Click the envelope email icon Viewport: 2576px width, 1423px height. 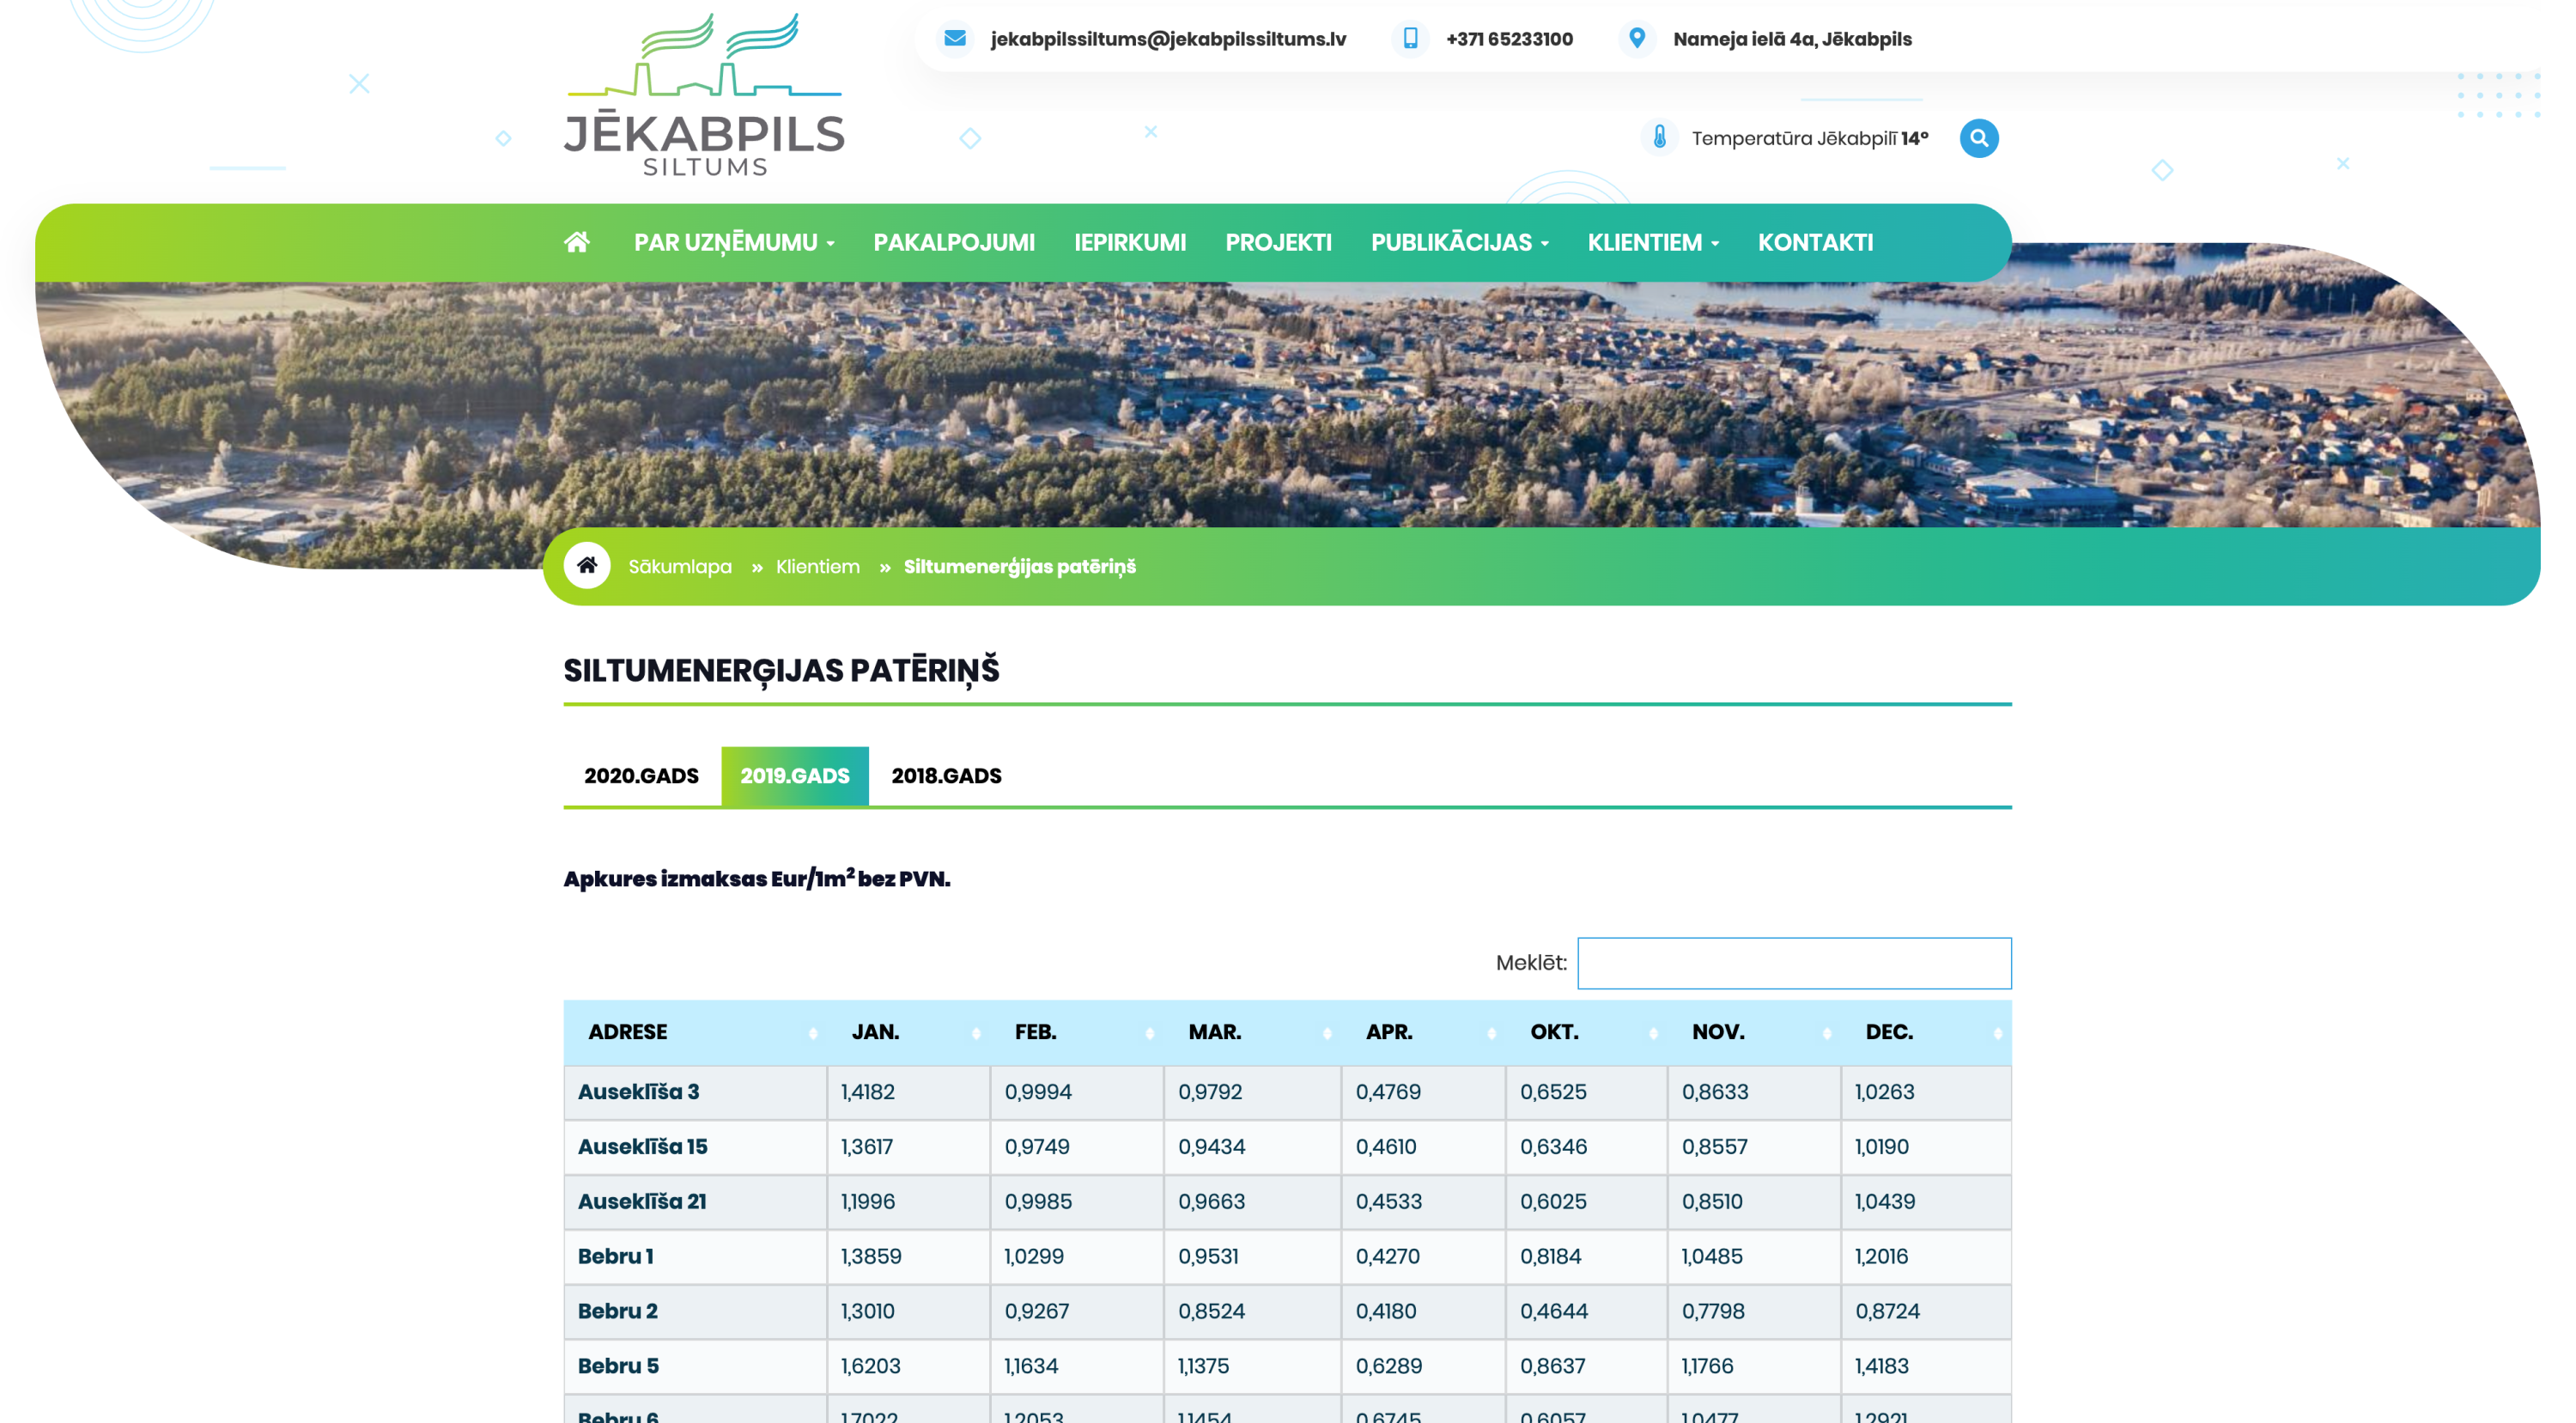click(955, 39)
